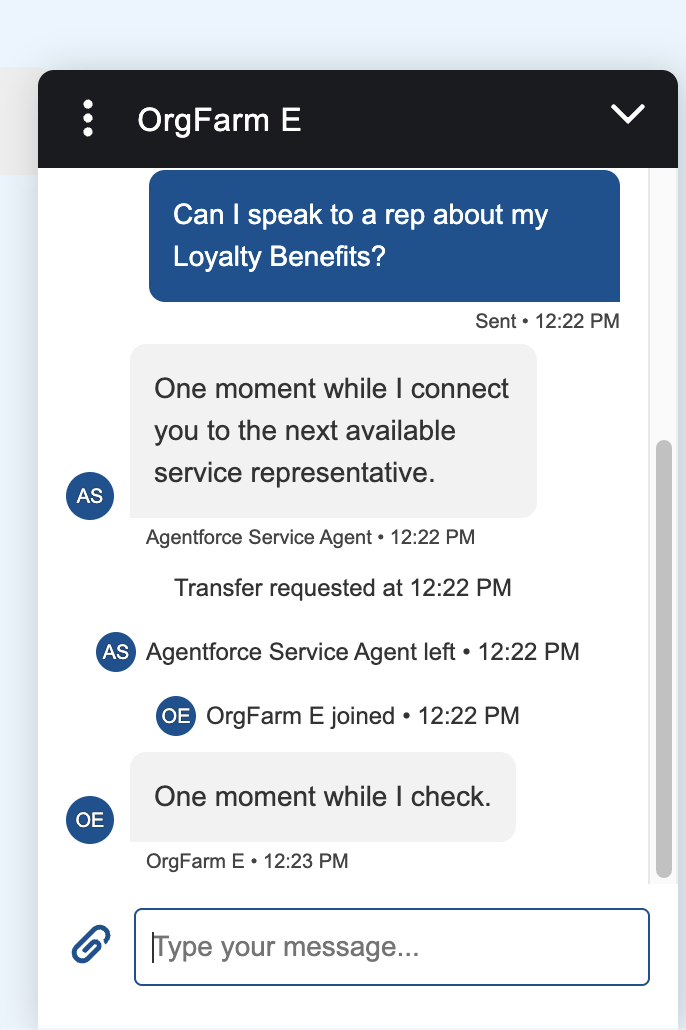
Task: Click the AS avatar on the agent left line
Action: (116, 652)
